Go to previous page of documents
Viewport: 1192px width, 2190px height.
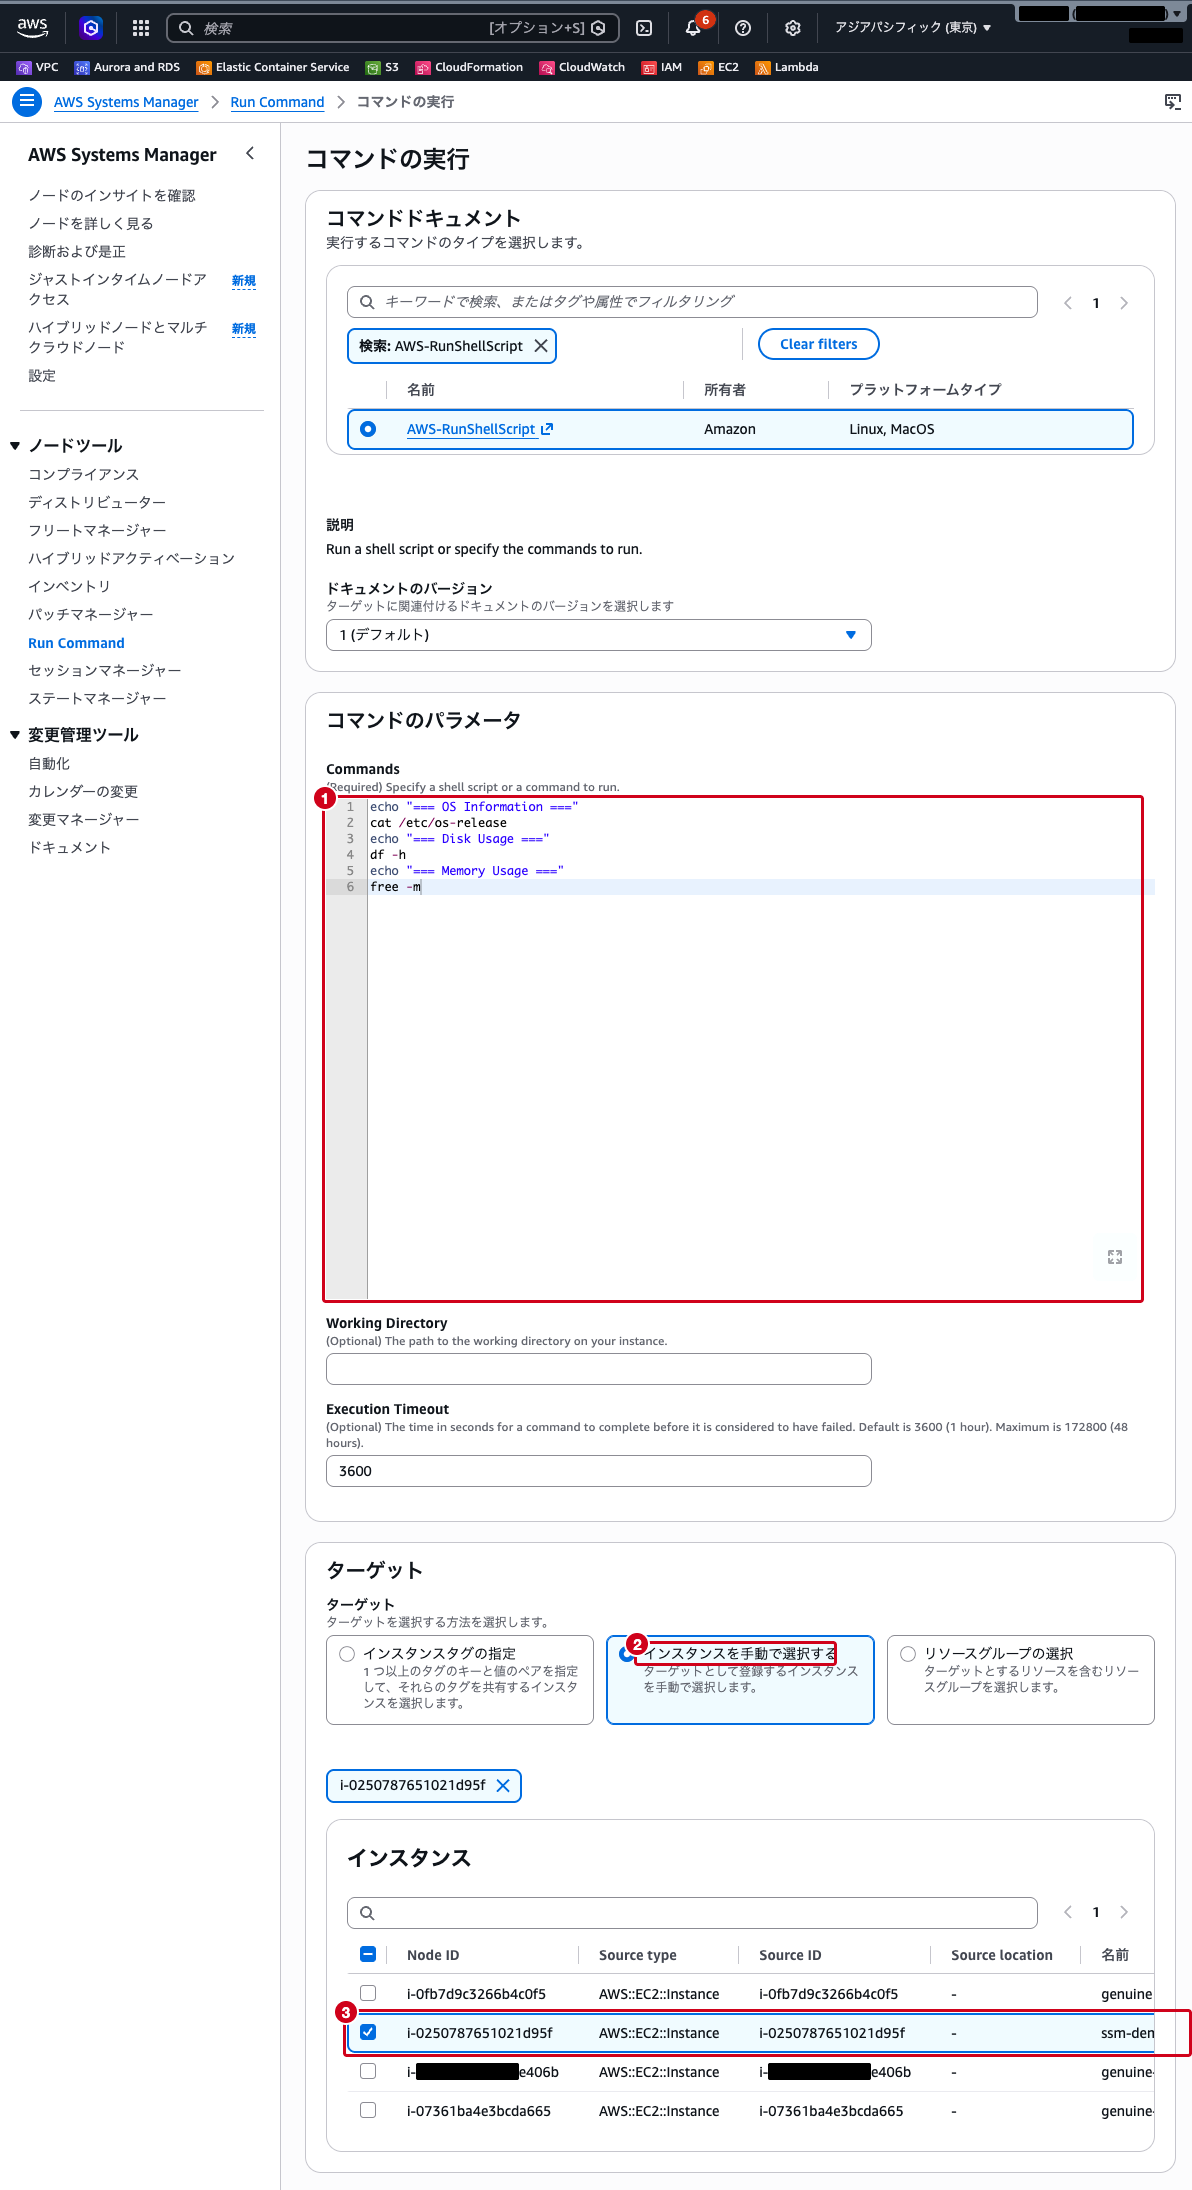click(1068, 303)
